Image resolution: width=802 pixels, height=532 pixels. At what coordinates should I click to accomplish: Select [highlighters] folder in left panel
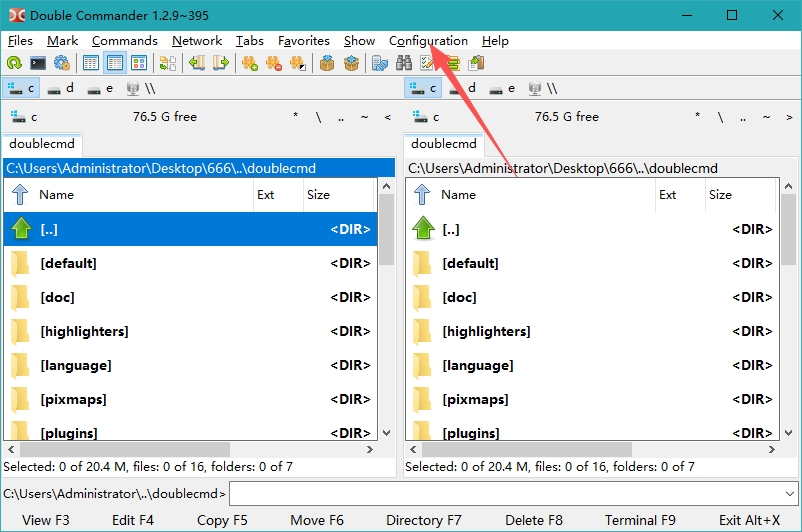(190, 331)
